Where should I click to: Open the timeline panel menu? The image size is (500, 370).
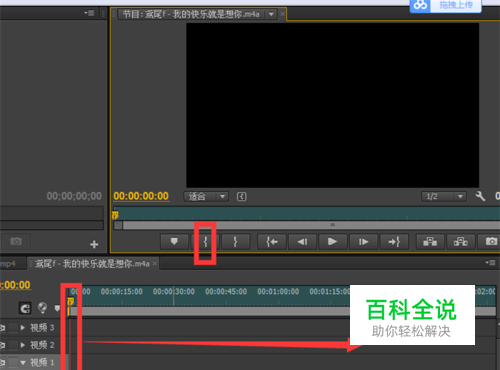point(490,263)
